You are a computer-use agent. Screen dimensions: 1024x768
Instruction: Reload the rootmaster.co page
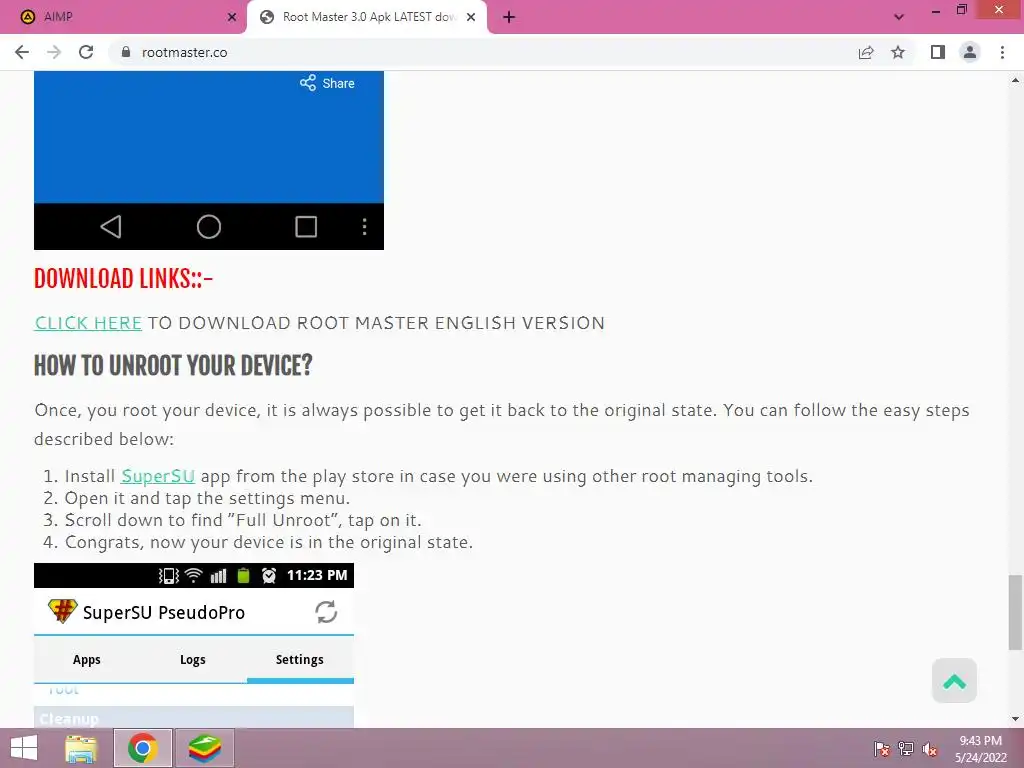tap(86, 52)
